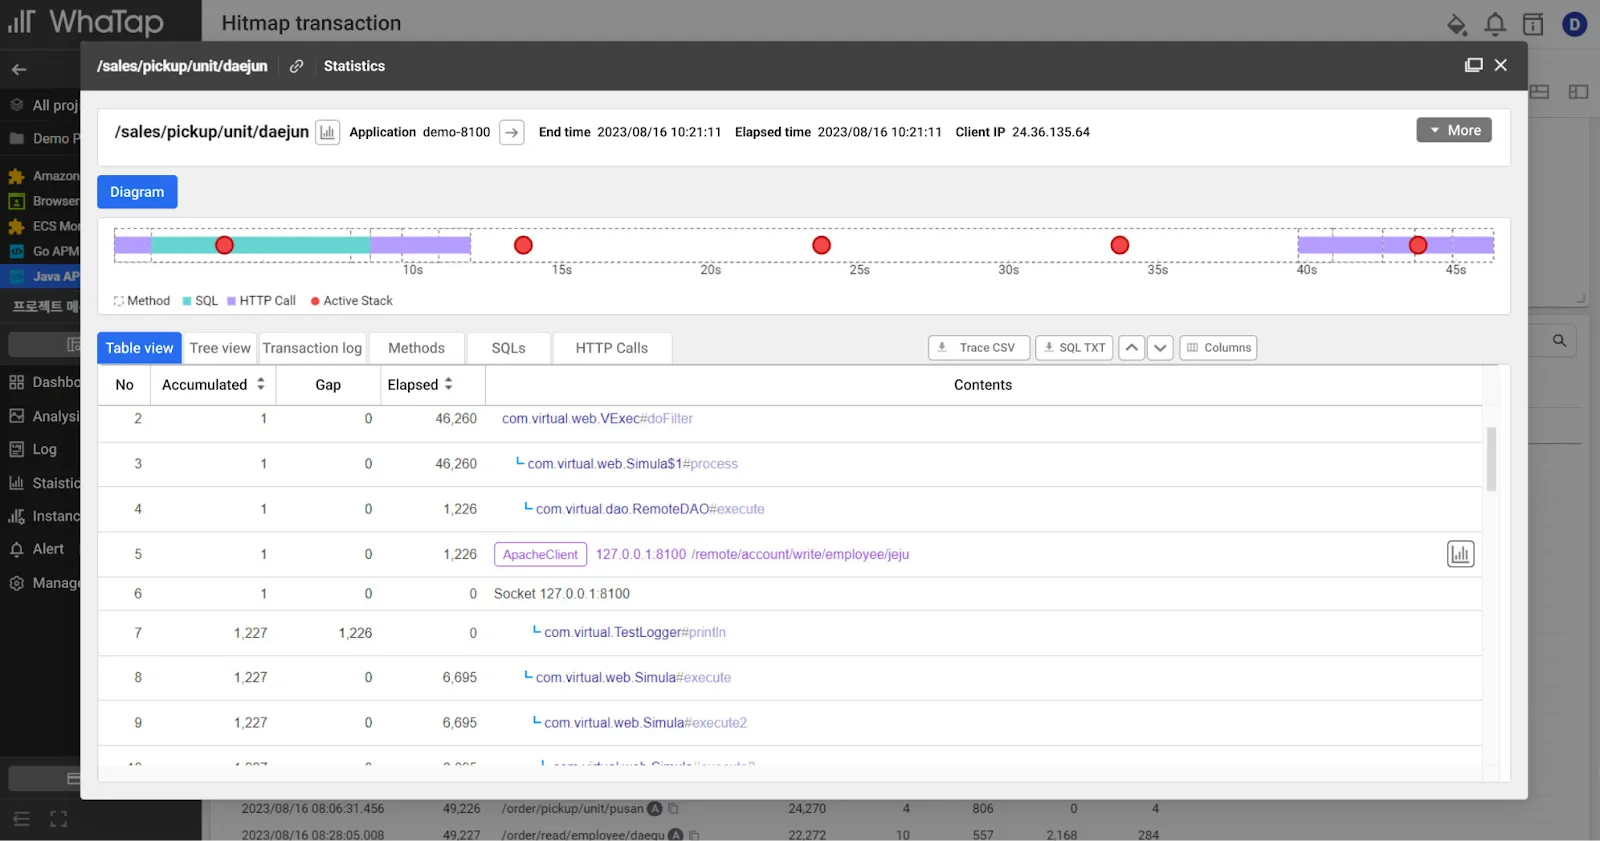Select All projects in the sidebar
Screen dimensions: 1600x841
tap(44, 105)
